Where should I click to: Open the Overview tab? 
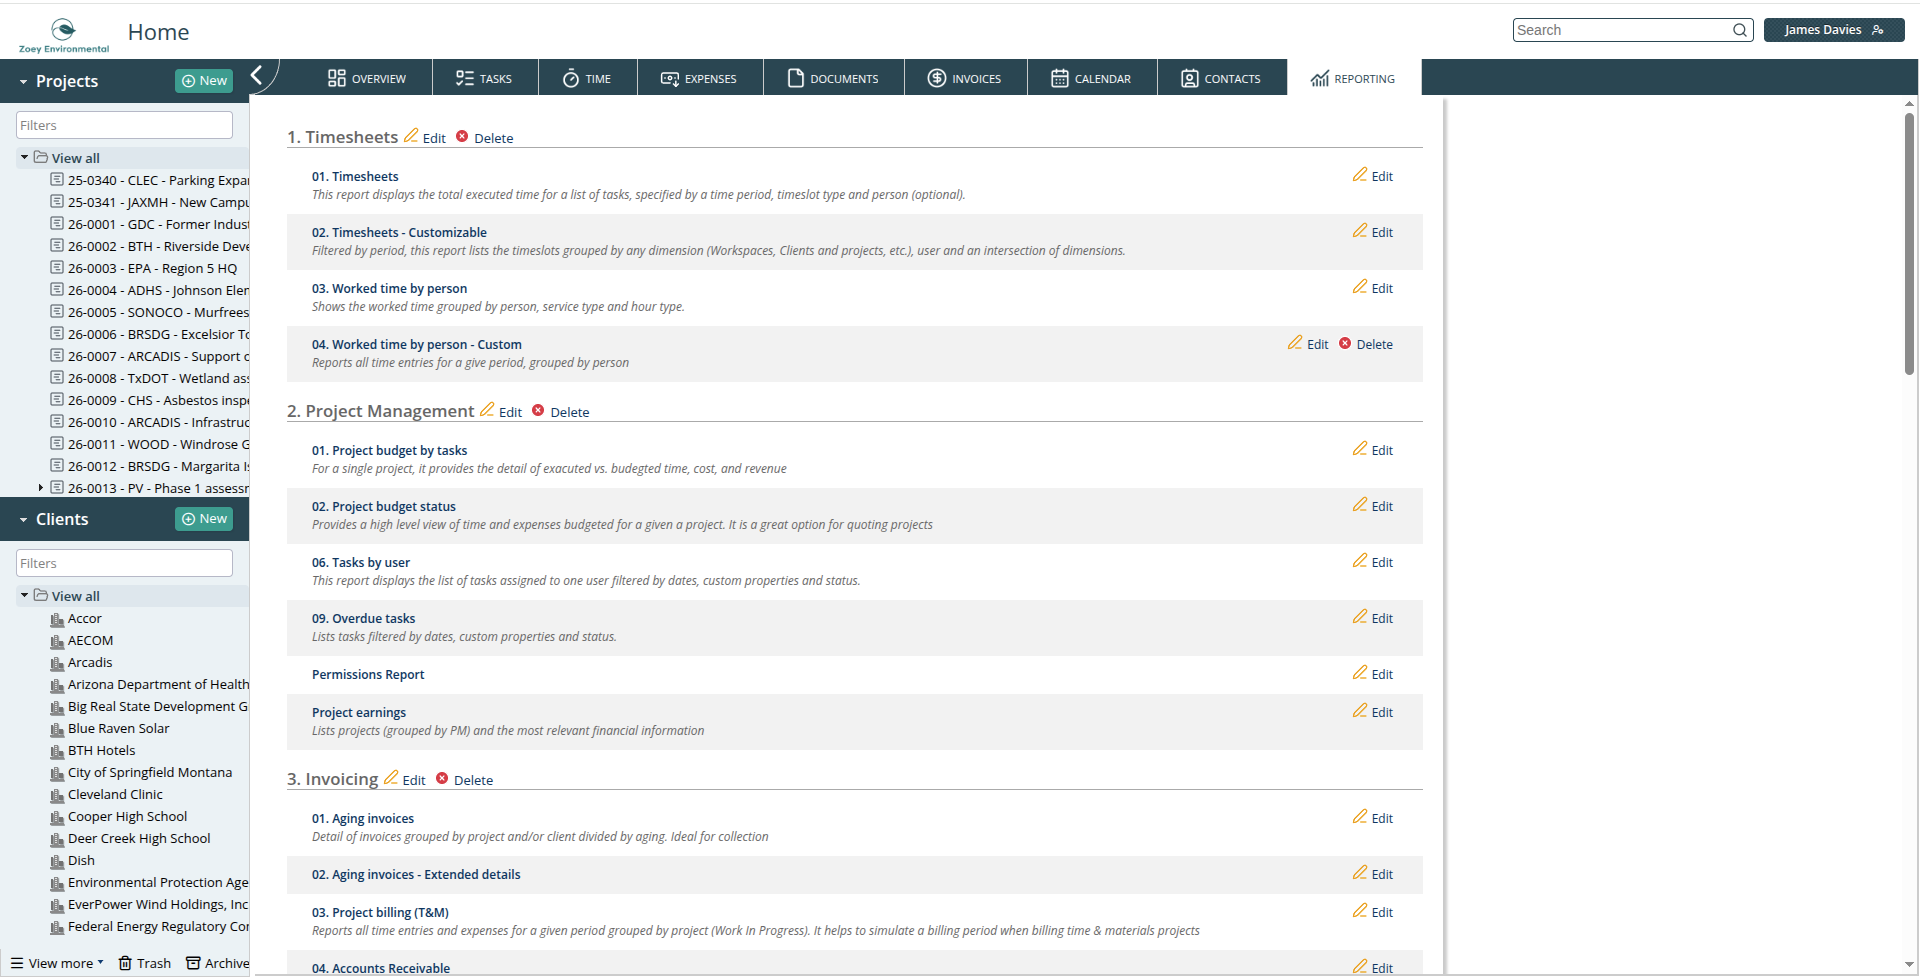[x=366, y=78]
